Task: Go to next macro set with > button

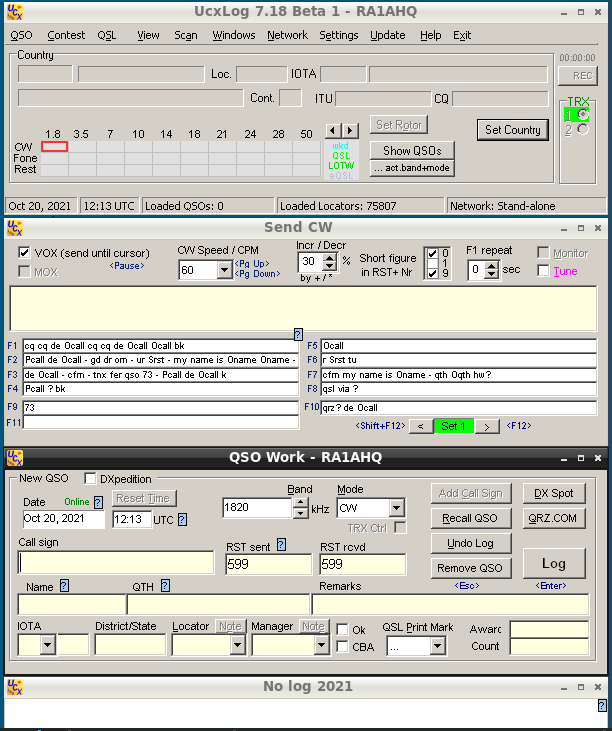Action: point(487,426)
